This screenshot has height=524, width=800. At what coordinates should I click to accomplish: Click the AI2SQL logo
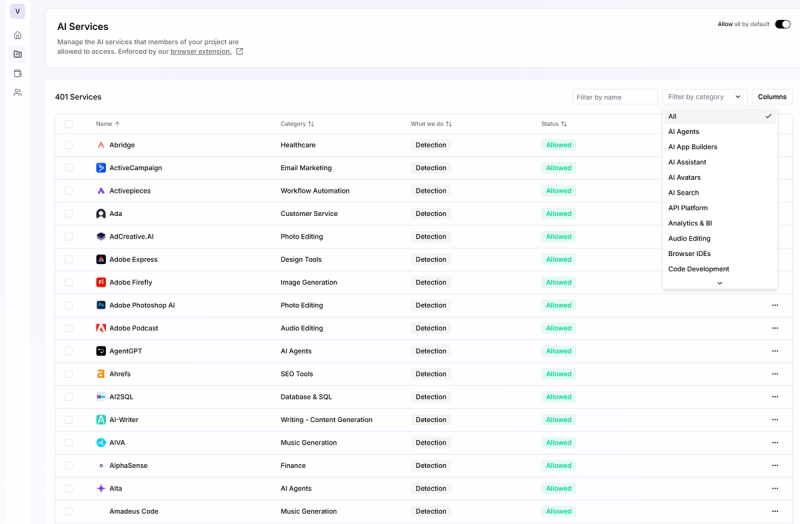click(x=101, y=396)
